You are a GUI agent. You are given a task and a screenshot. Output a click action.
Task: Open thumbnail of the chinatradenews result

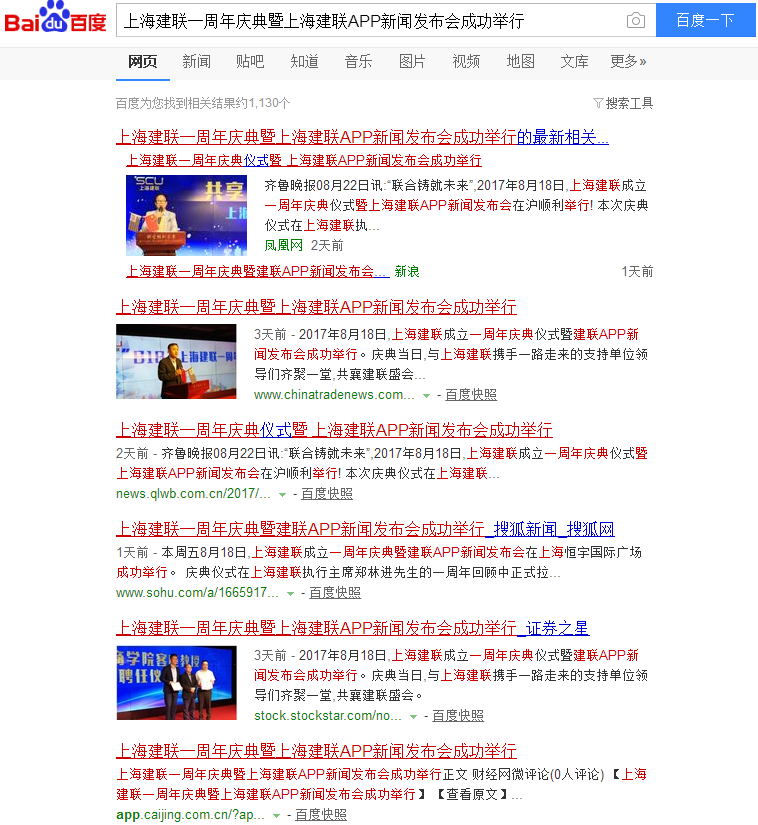(176, 361)
